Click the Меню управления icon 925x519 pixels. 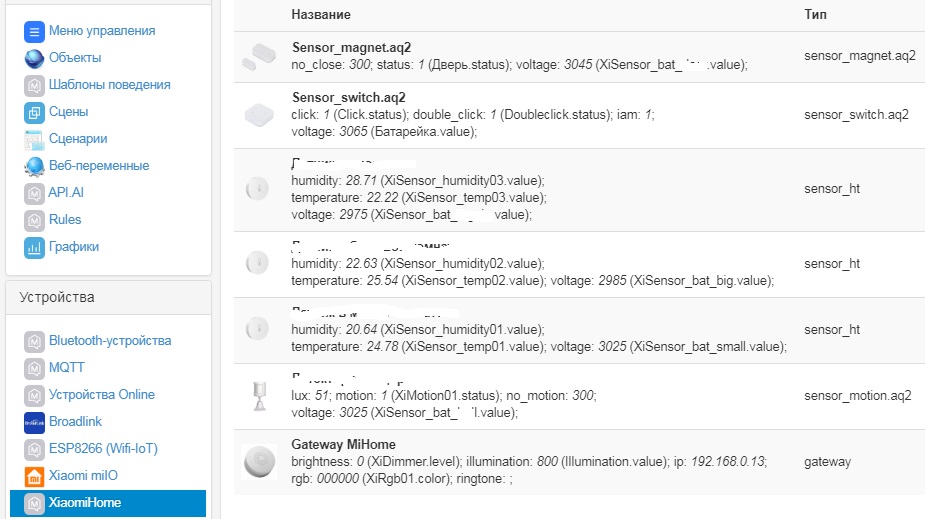coord(34,31)
